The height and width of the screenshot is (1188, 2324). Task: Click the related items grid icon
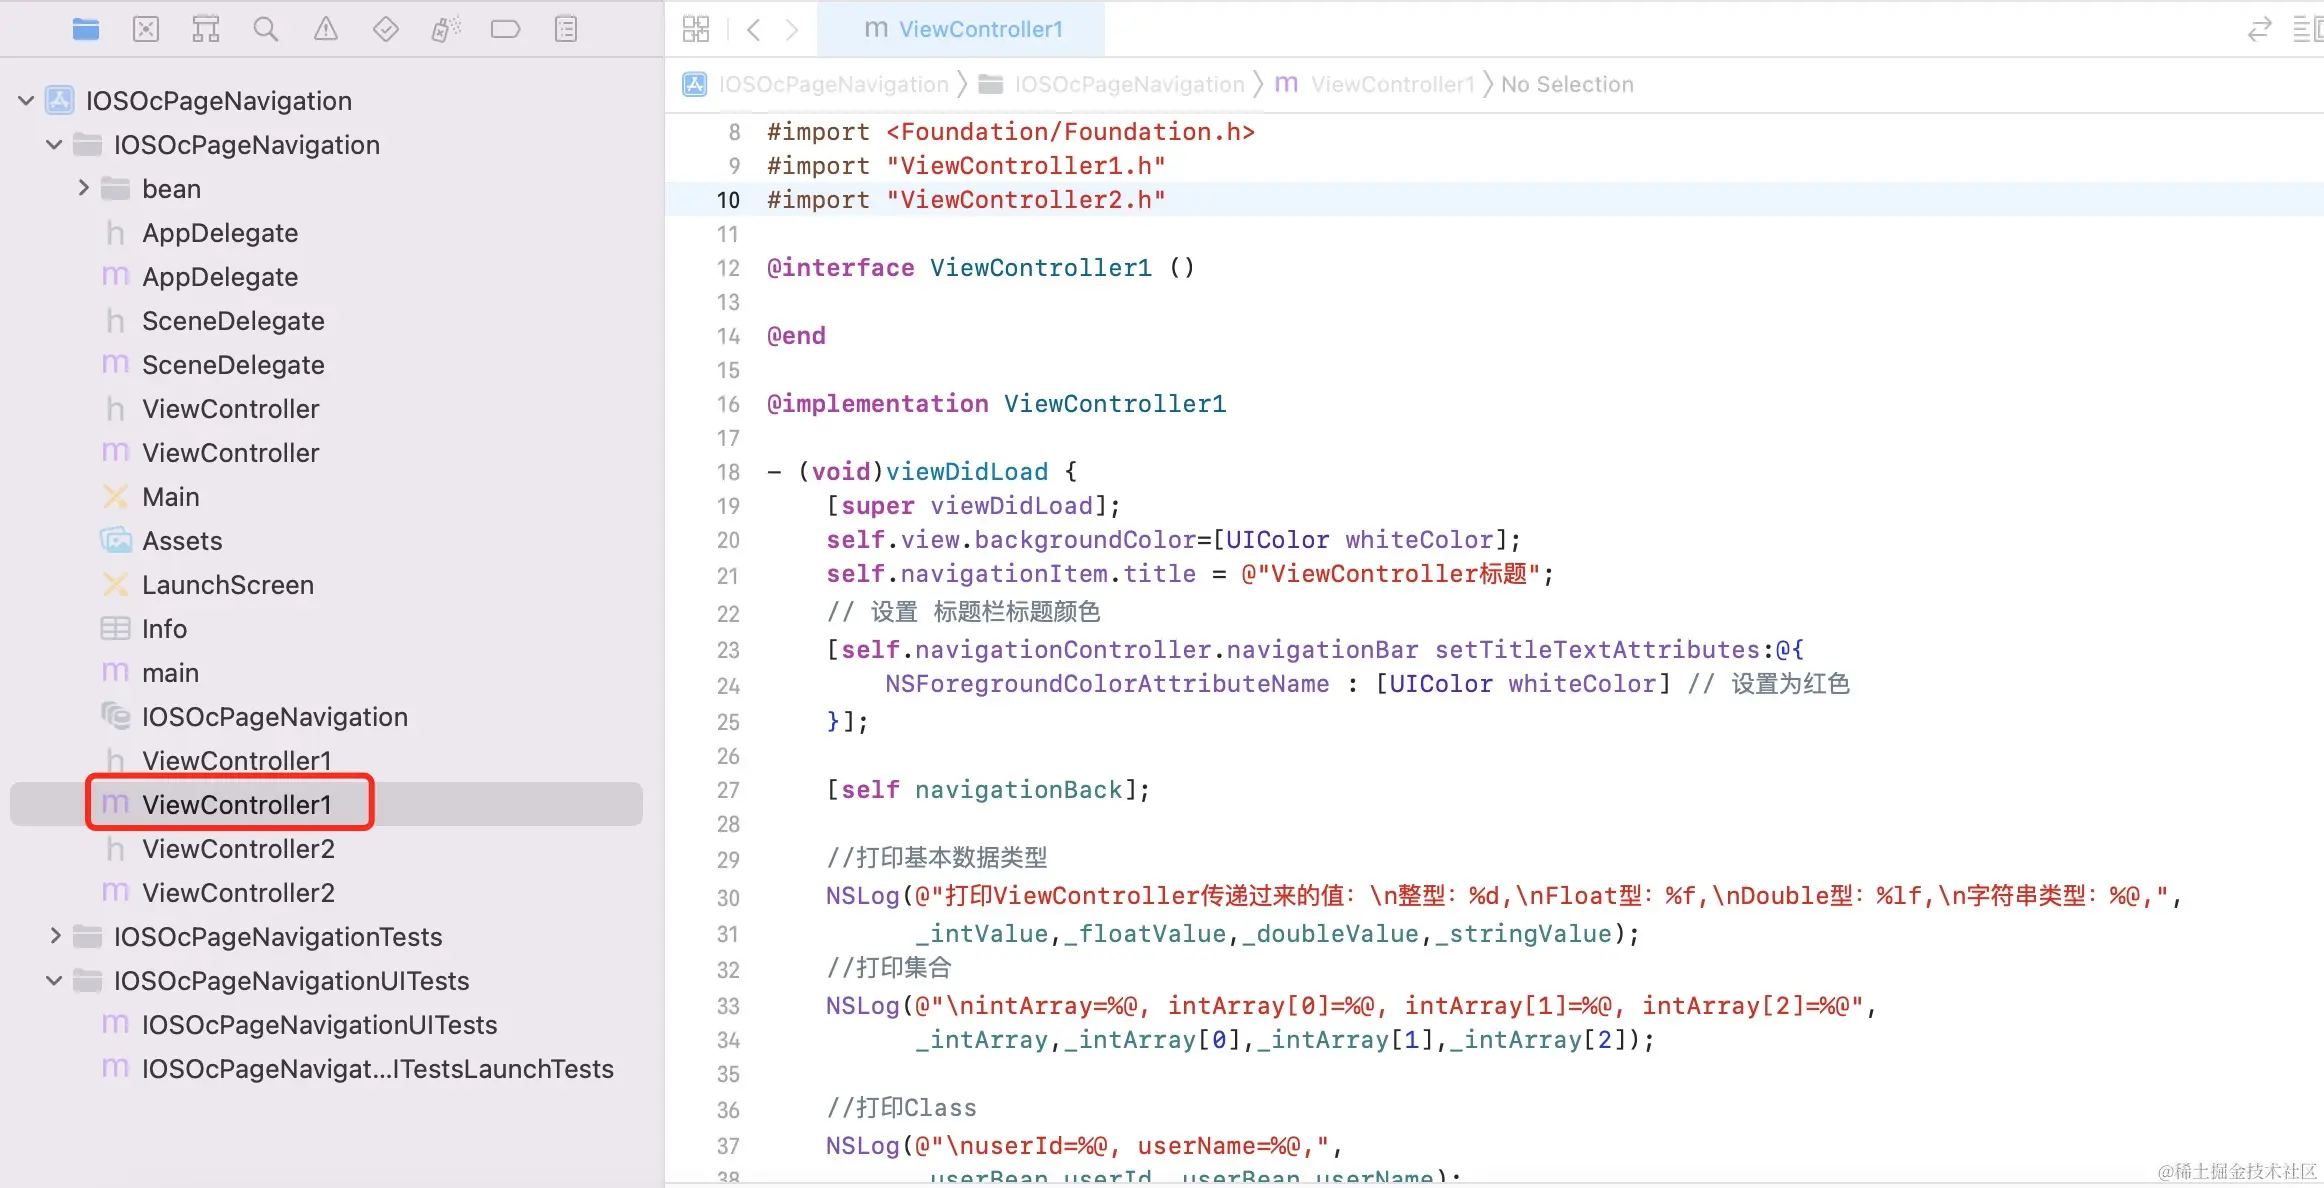[696, 29]
